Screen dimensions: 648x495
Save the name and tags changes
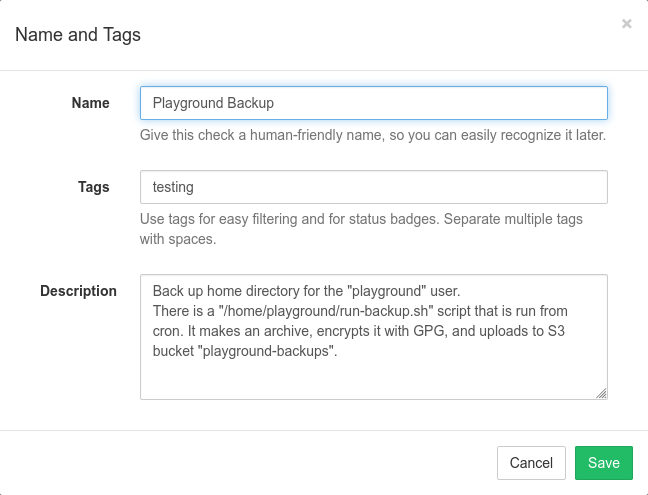click(x=603, y=463)
